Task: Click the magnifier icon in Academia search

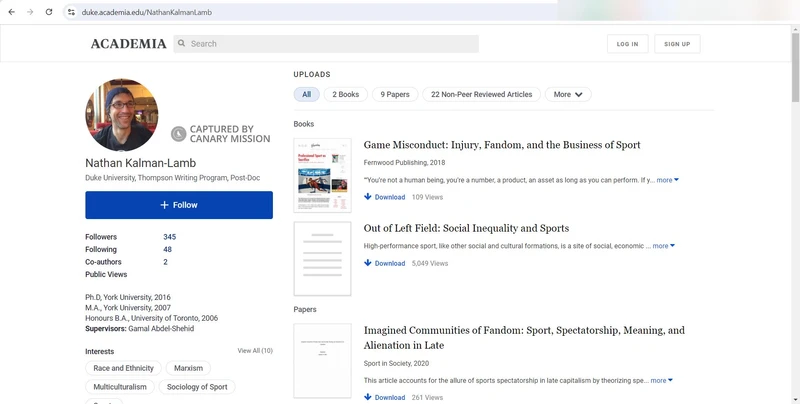Action: [x=181, y=43]
